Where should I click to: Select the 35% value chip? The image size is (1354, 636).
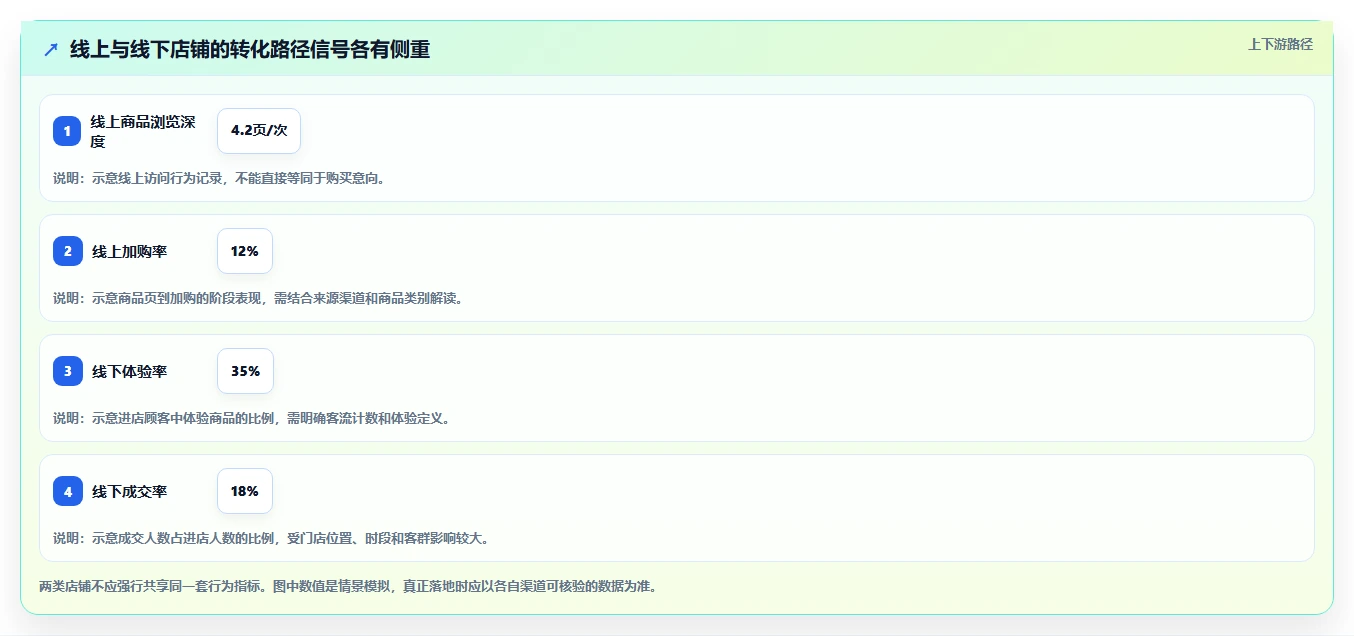click(x=245, y=371)
